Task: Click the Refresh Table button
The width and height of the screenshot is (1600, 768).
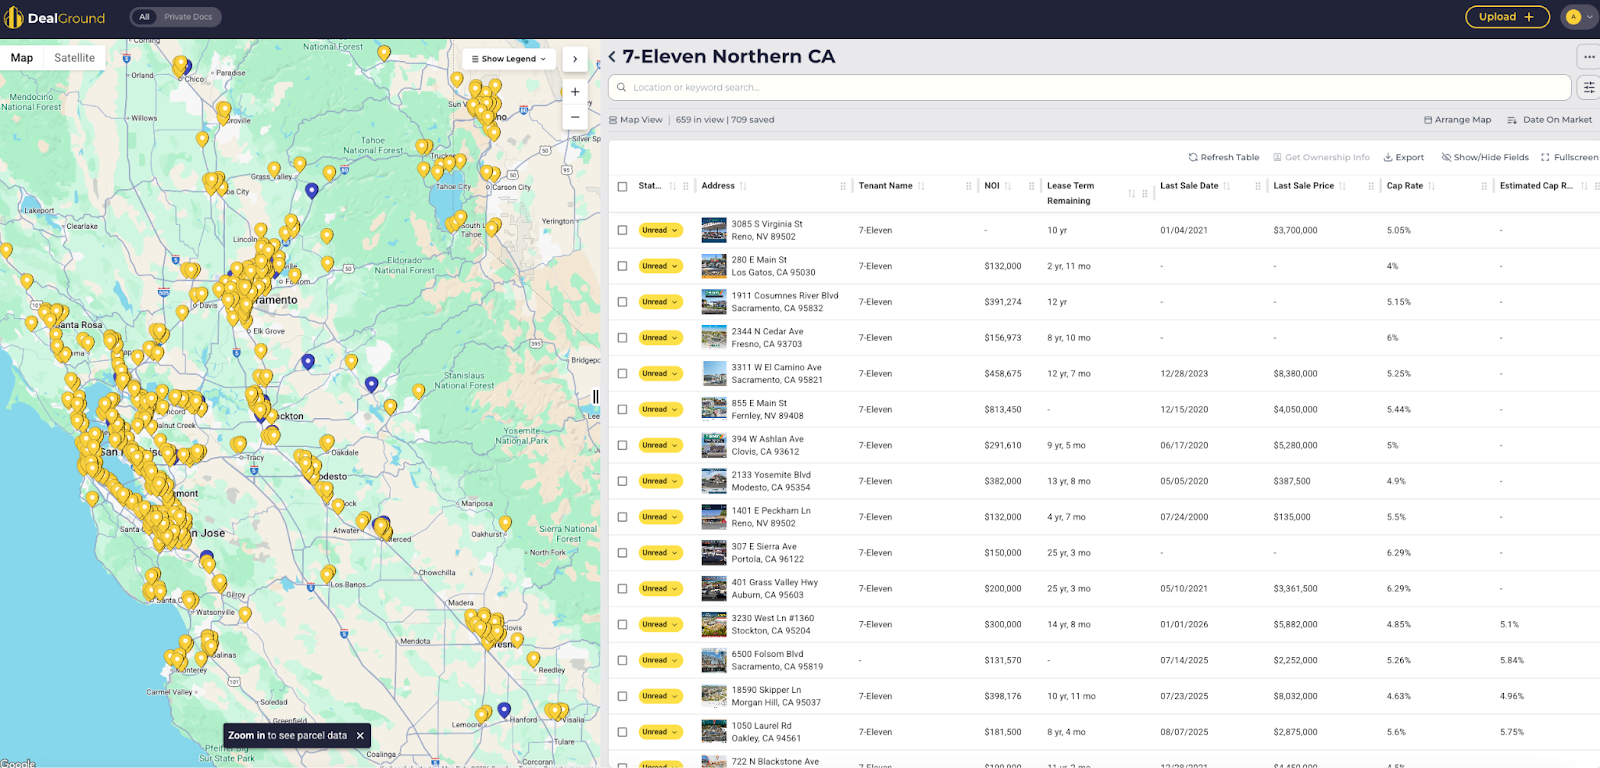Action: [1224, 157]
